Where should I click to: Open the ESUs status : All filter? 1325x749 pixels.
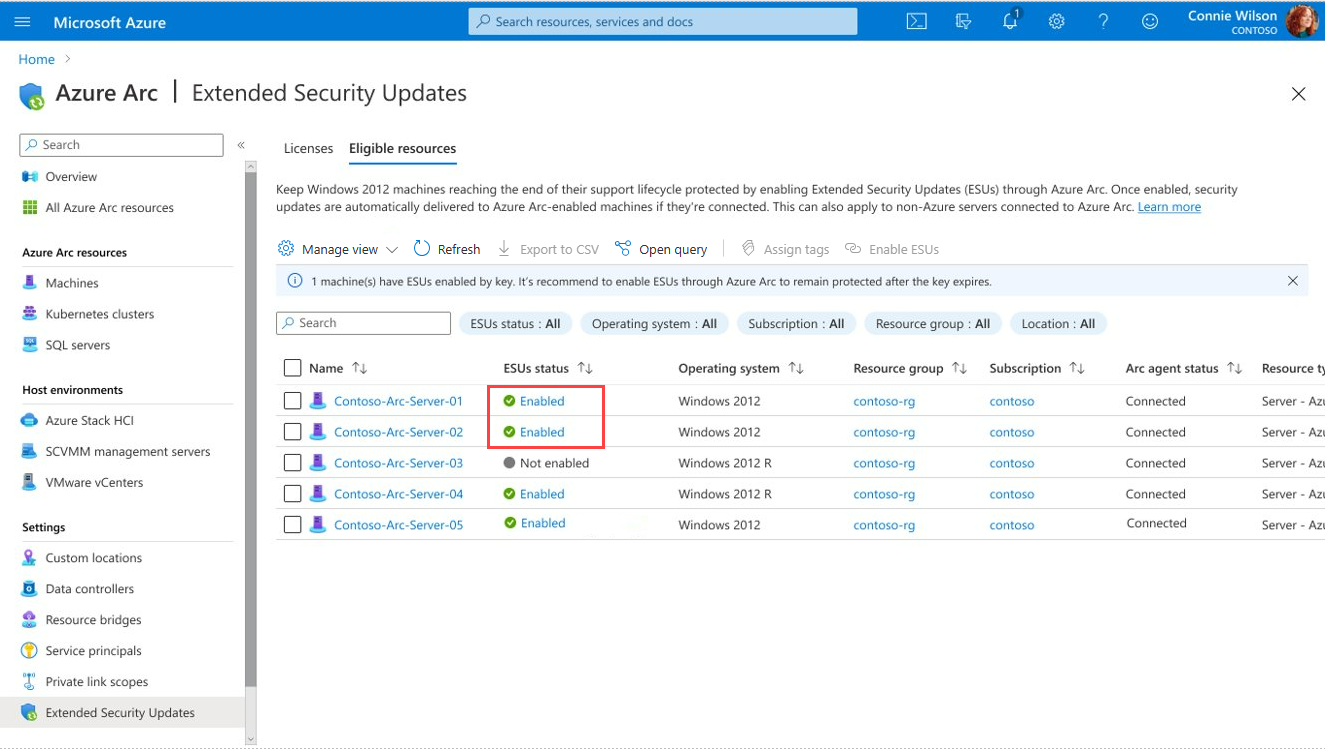pos(515,324)
